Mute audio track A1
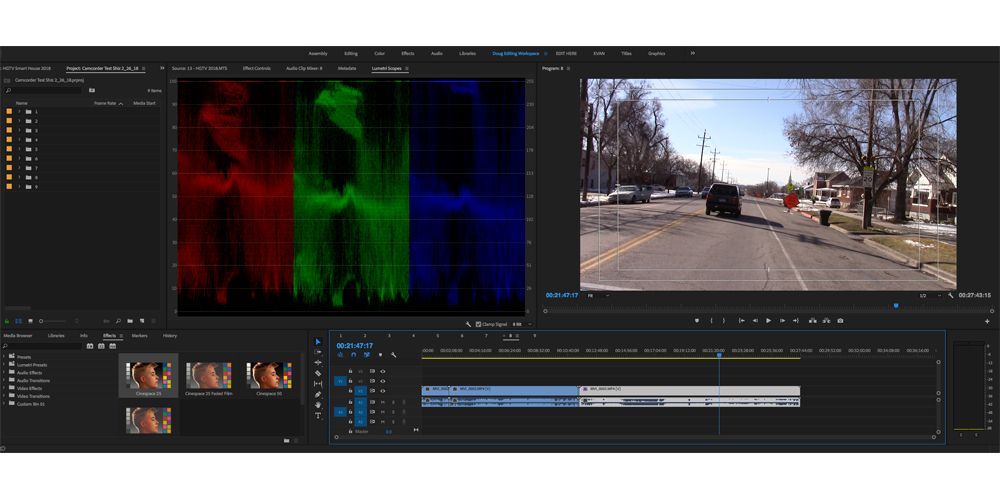 (383, 402)
